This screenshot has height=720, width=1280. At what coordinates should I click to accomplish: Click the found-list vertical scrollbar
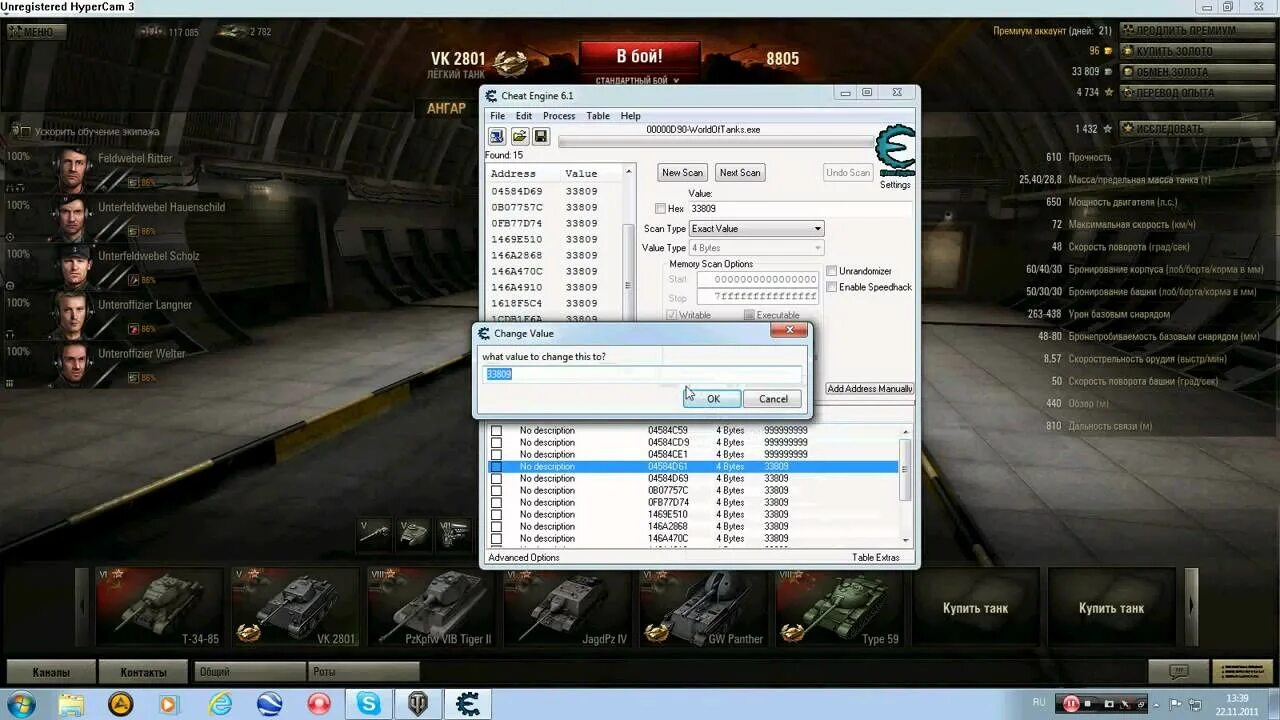629,246
